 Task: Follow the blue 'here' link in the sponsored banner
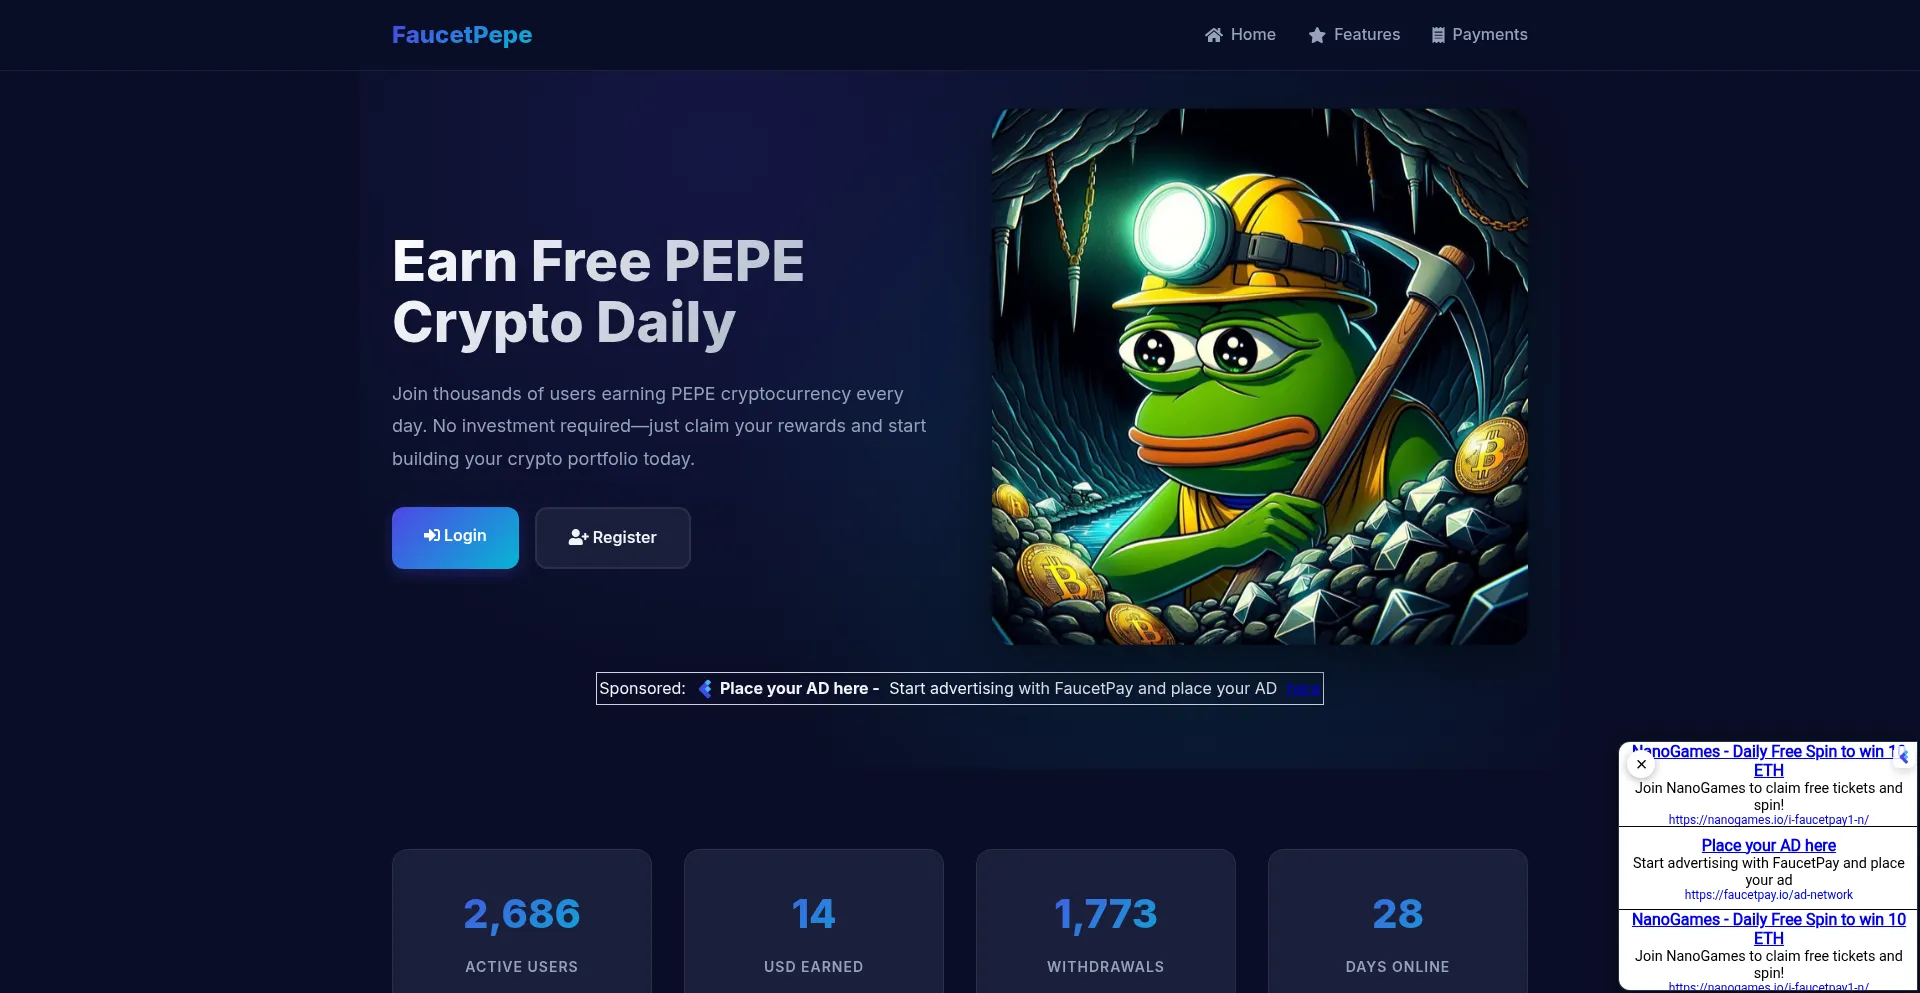[1302, 688]
